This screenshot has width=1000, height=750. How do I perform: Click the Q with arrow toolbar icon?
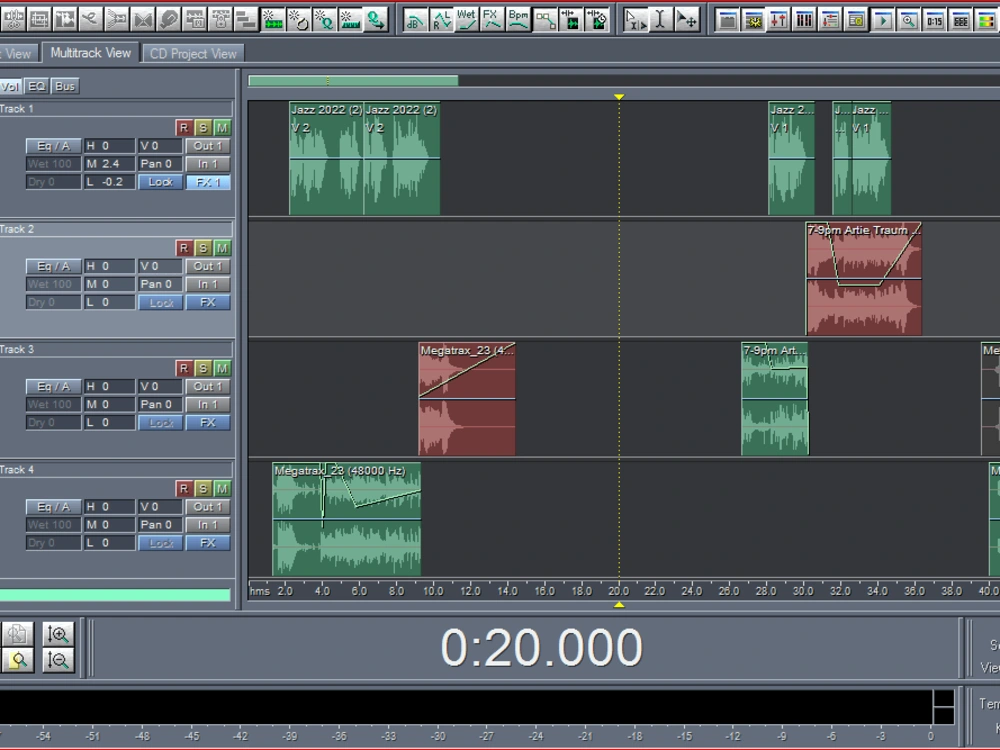pos(376,19)
